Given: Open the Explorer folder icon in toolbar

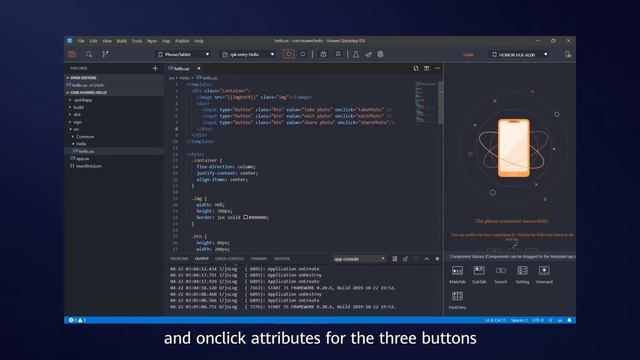Looking at the screenshot, I should (72, 54).
